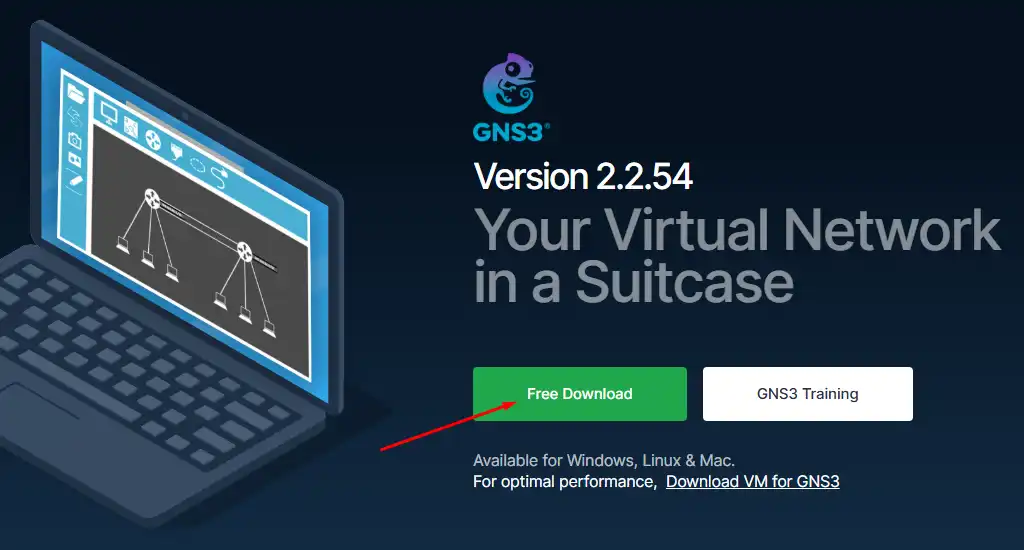1024x550 pixels.
Task: Click the cable link icon in the laptop toolbar
Action: click(220, 177)
